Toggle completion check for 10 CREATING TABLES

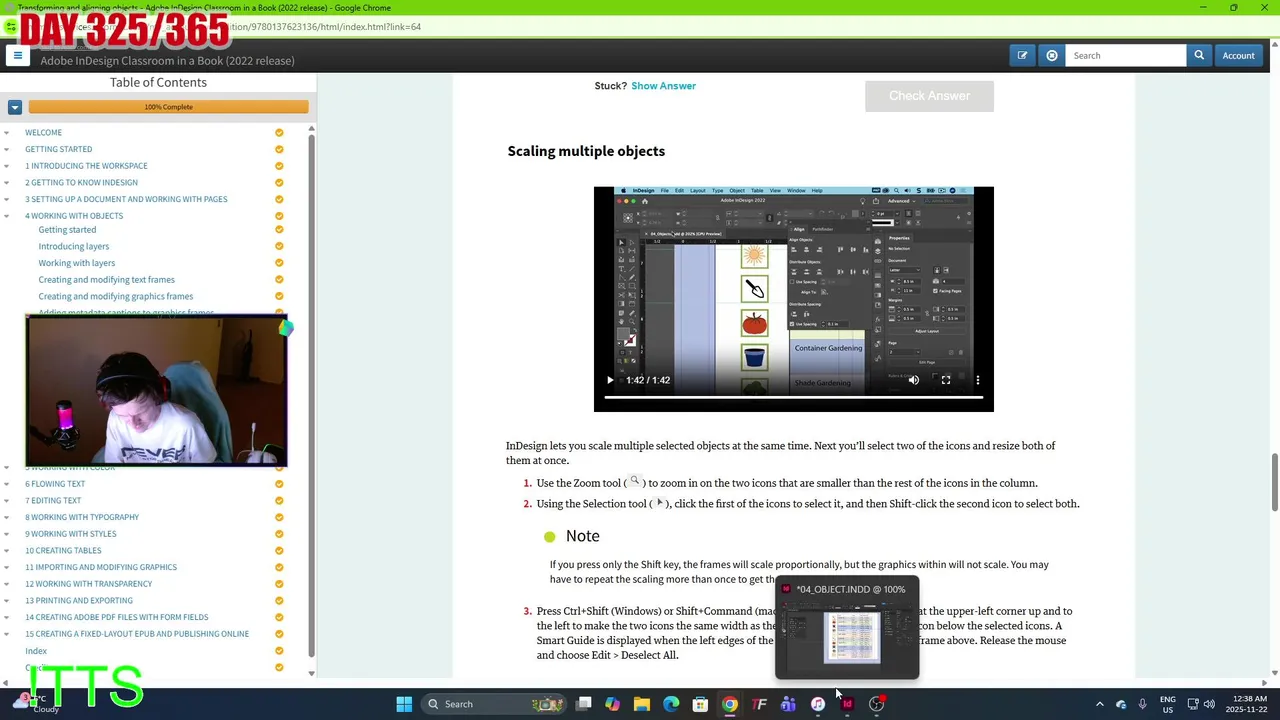click(279, 550)
